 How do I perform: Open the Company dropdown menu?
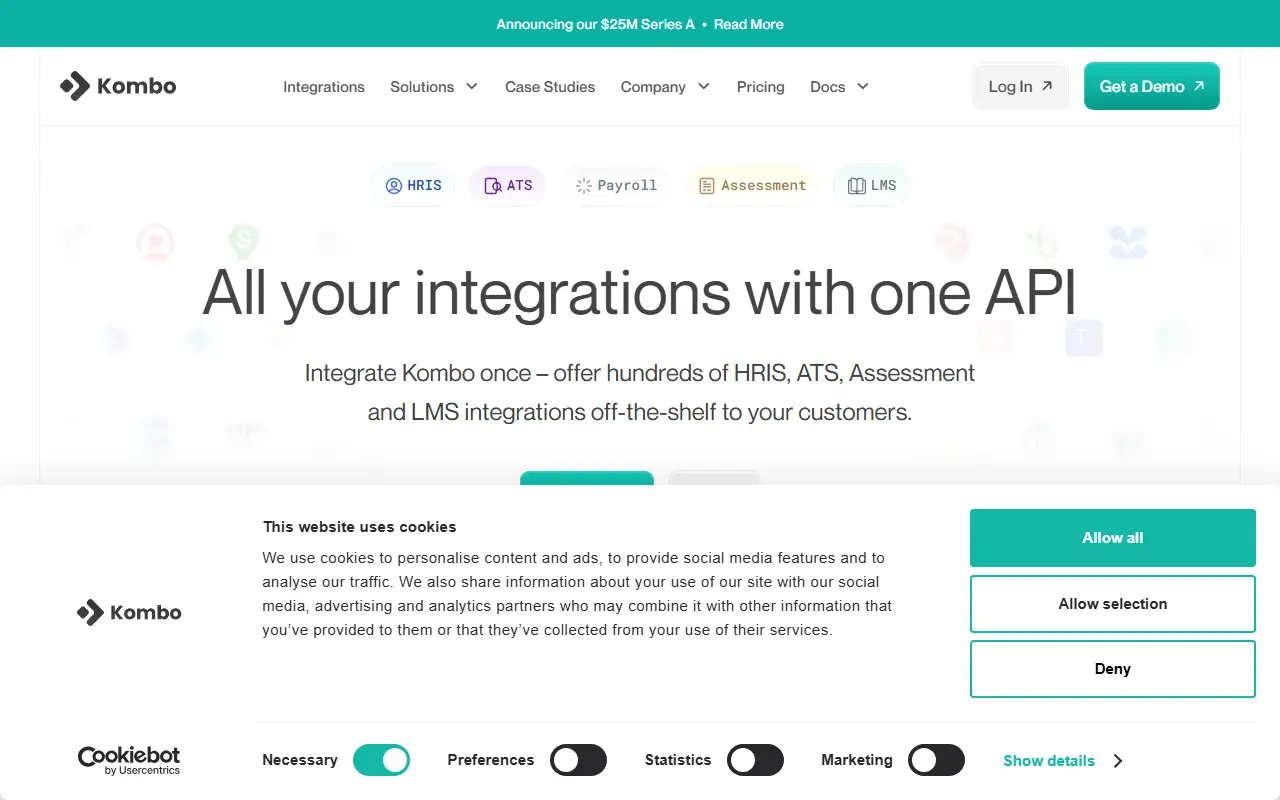pos(665,87)
